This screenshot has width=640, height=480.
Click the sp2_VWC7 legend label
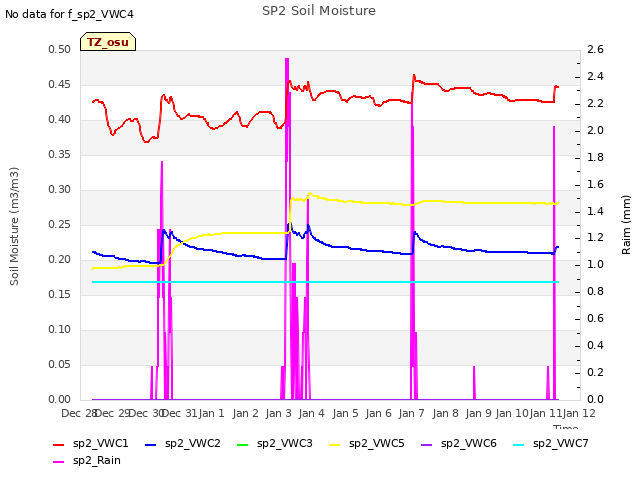pos(560,443)
